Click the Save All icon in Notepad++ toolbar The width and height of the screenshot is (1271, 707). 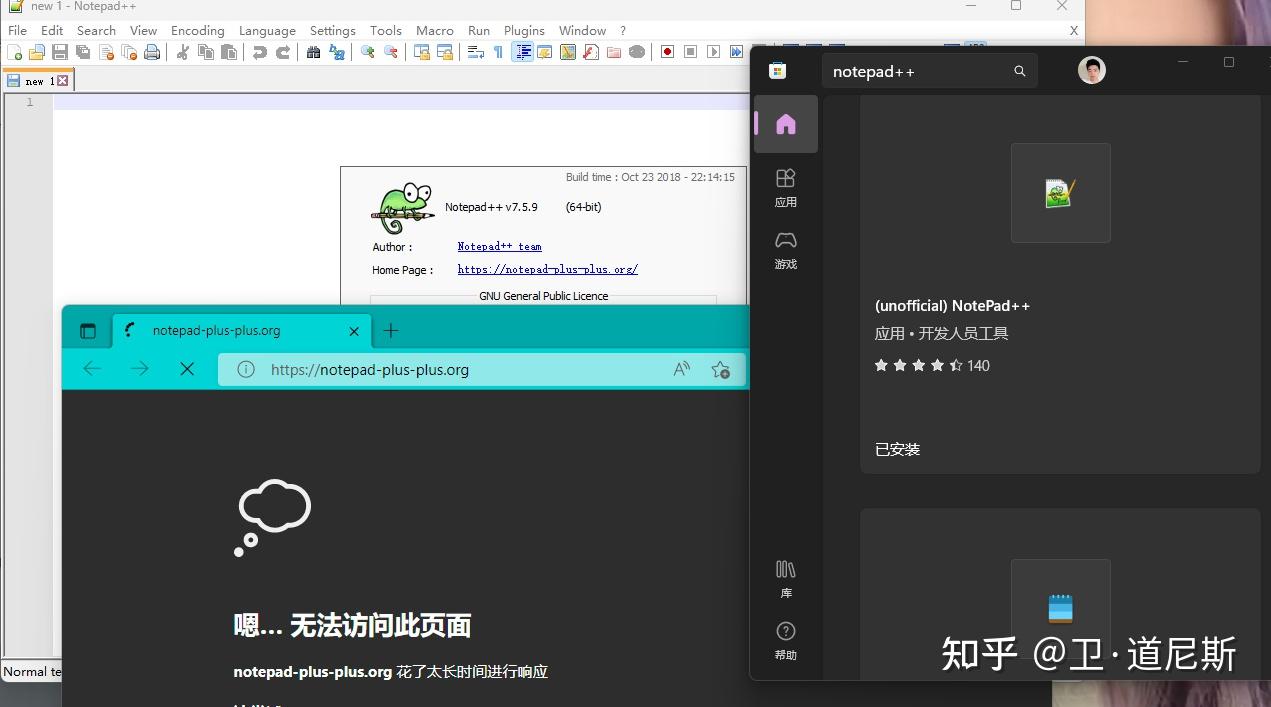click(83, 52)
